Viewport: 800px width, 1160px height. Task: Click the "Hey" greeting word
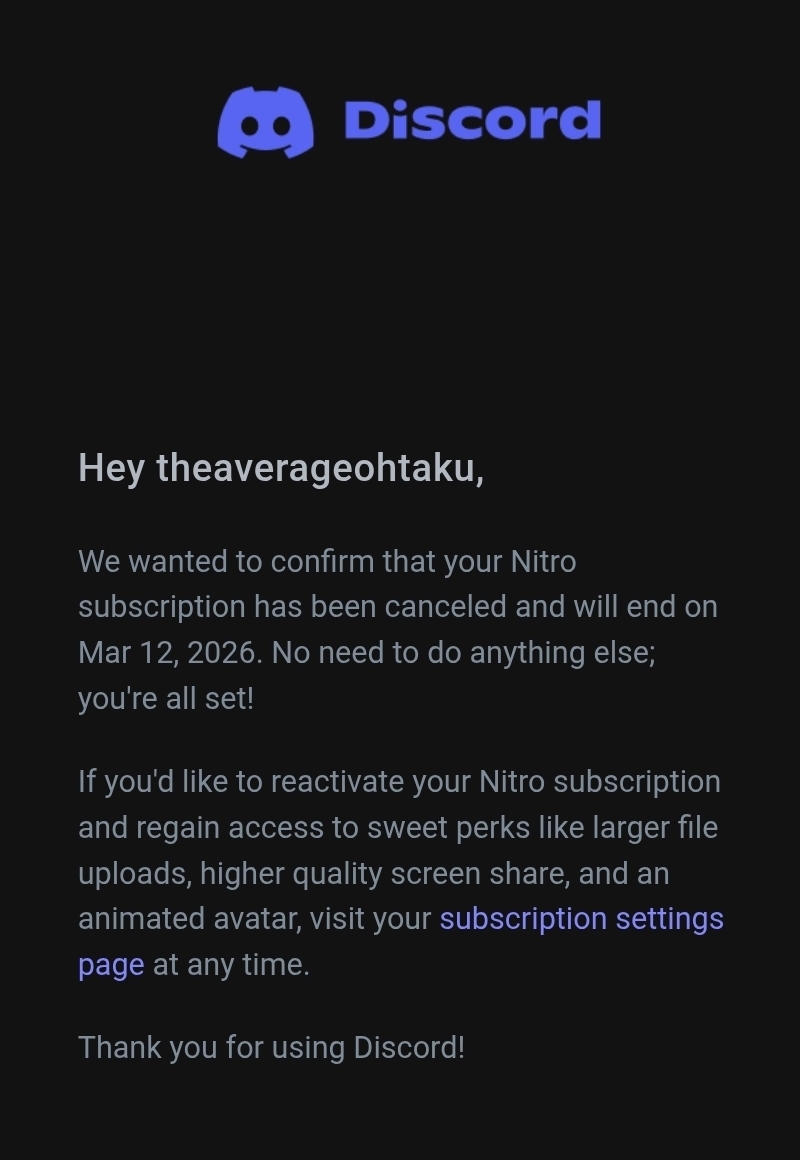tap(111, 468)
